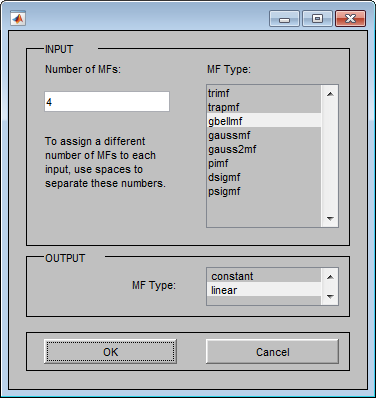Select constant output MF type
This screenshot has width=376, height=398.
tap(264, 276)
